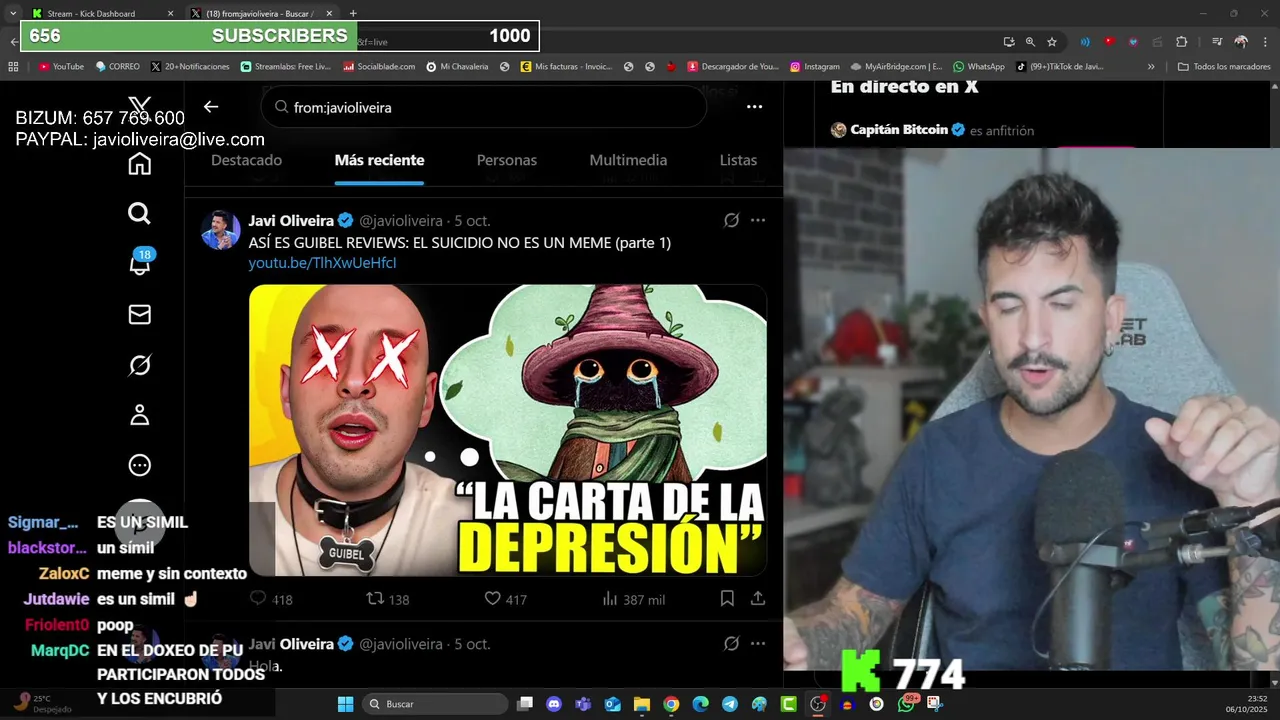Open Explore search icon in X sidebar

pyautogui.click(x=140, y=213)
